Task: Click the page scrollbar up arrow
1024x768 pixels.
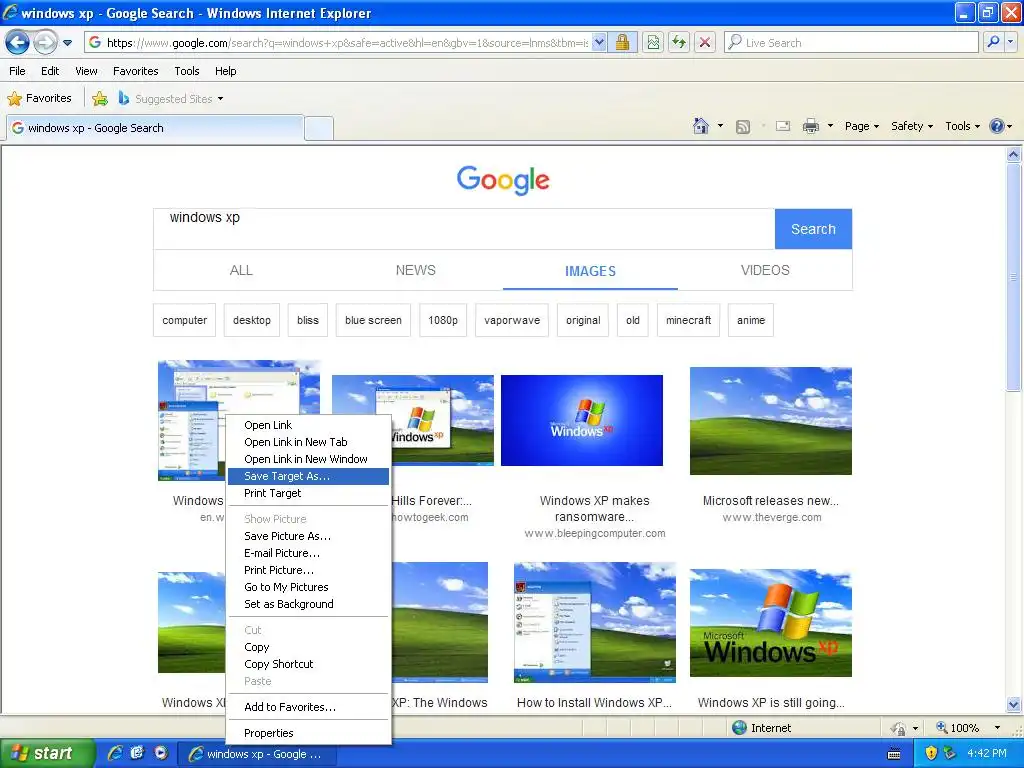Action: [1013, 155]
